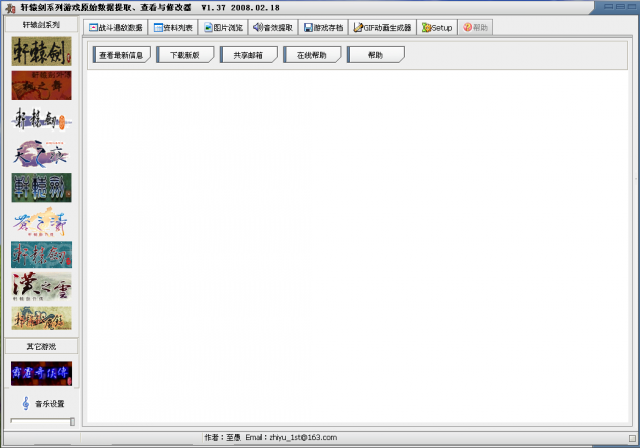640x448 pixels.
Task: Open the 图片浏览 tab
Action: [223, 27]
